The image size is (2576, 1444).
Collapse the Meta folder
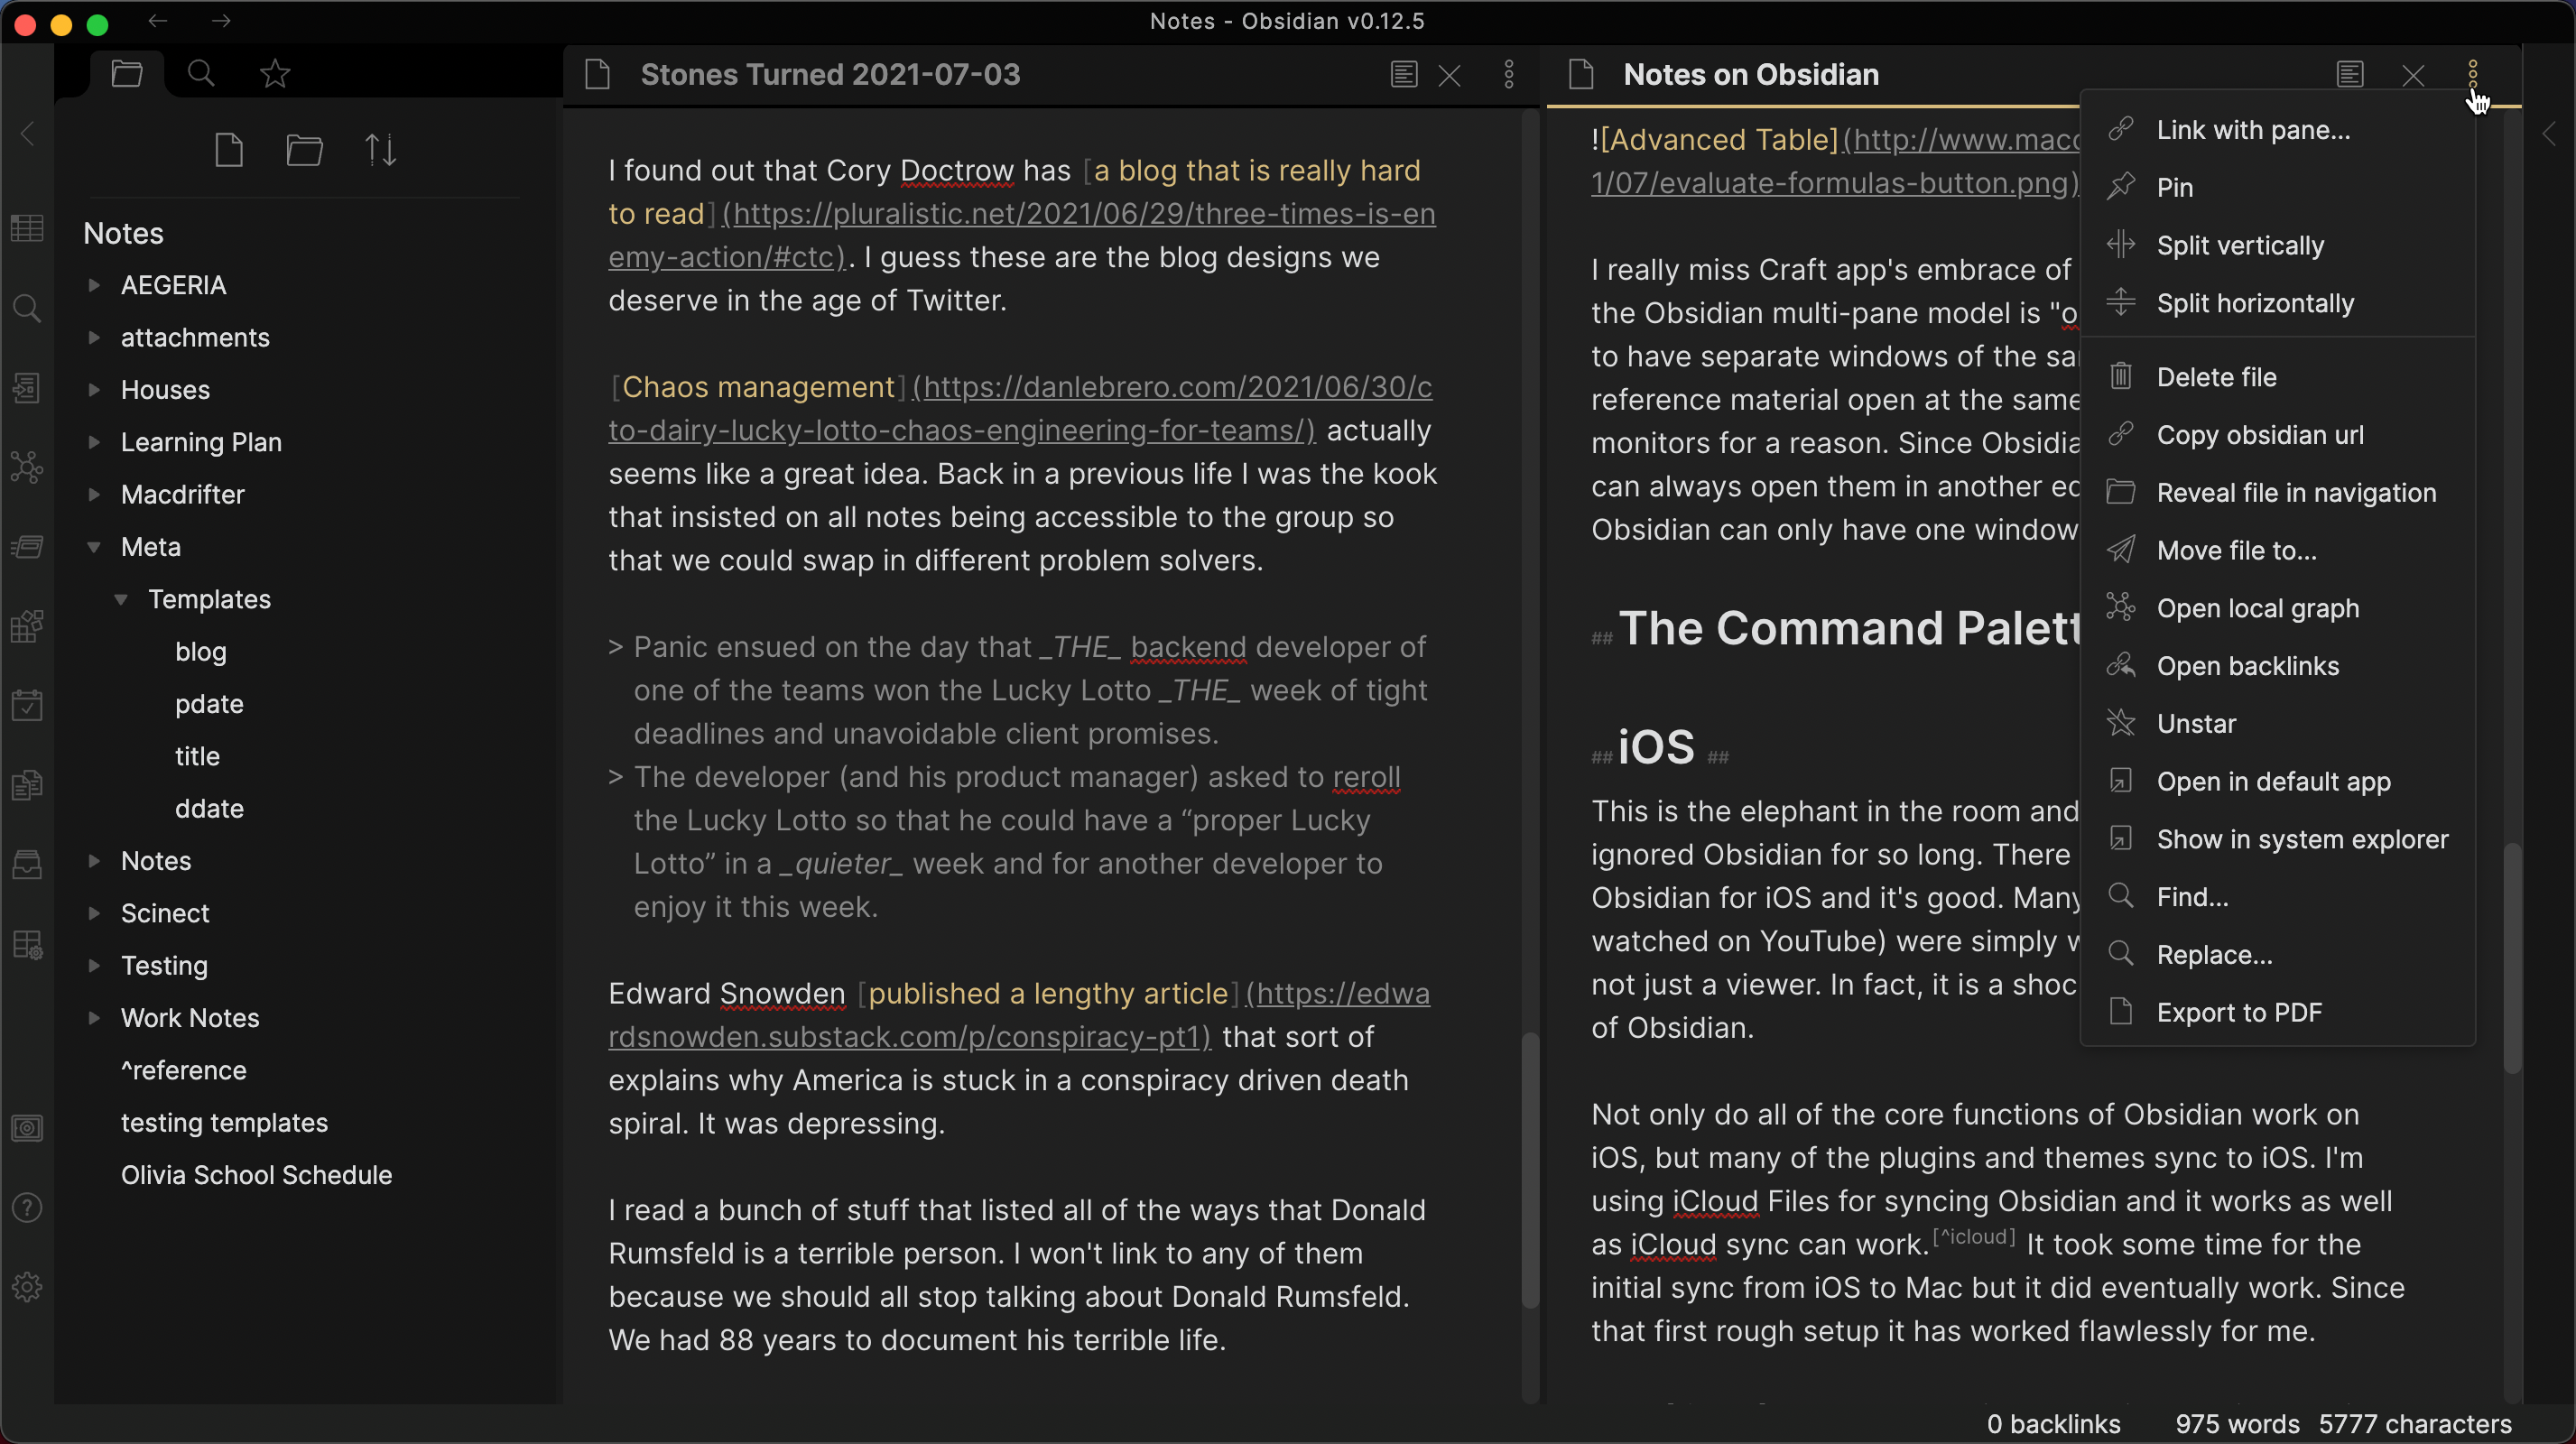pyautogui.click(x=94, y=547)
